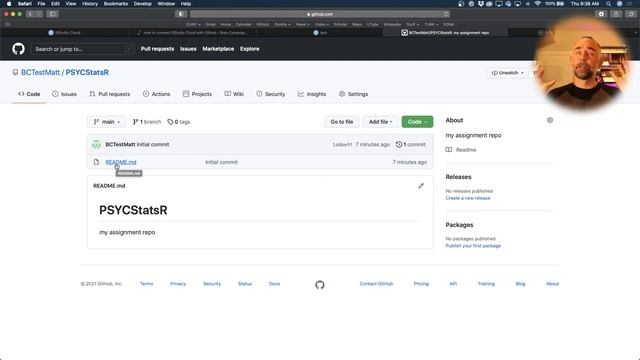
Task: Open the BCTestMatt owner profile link
Action: tap(40, 72)
